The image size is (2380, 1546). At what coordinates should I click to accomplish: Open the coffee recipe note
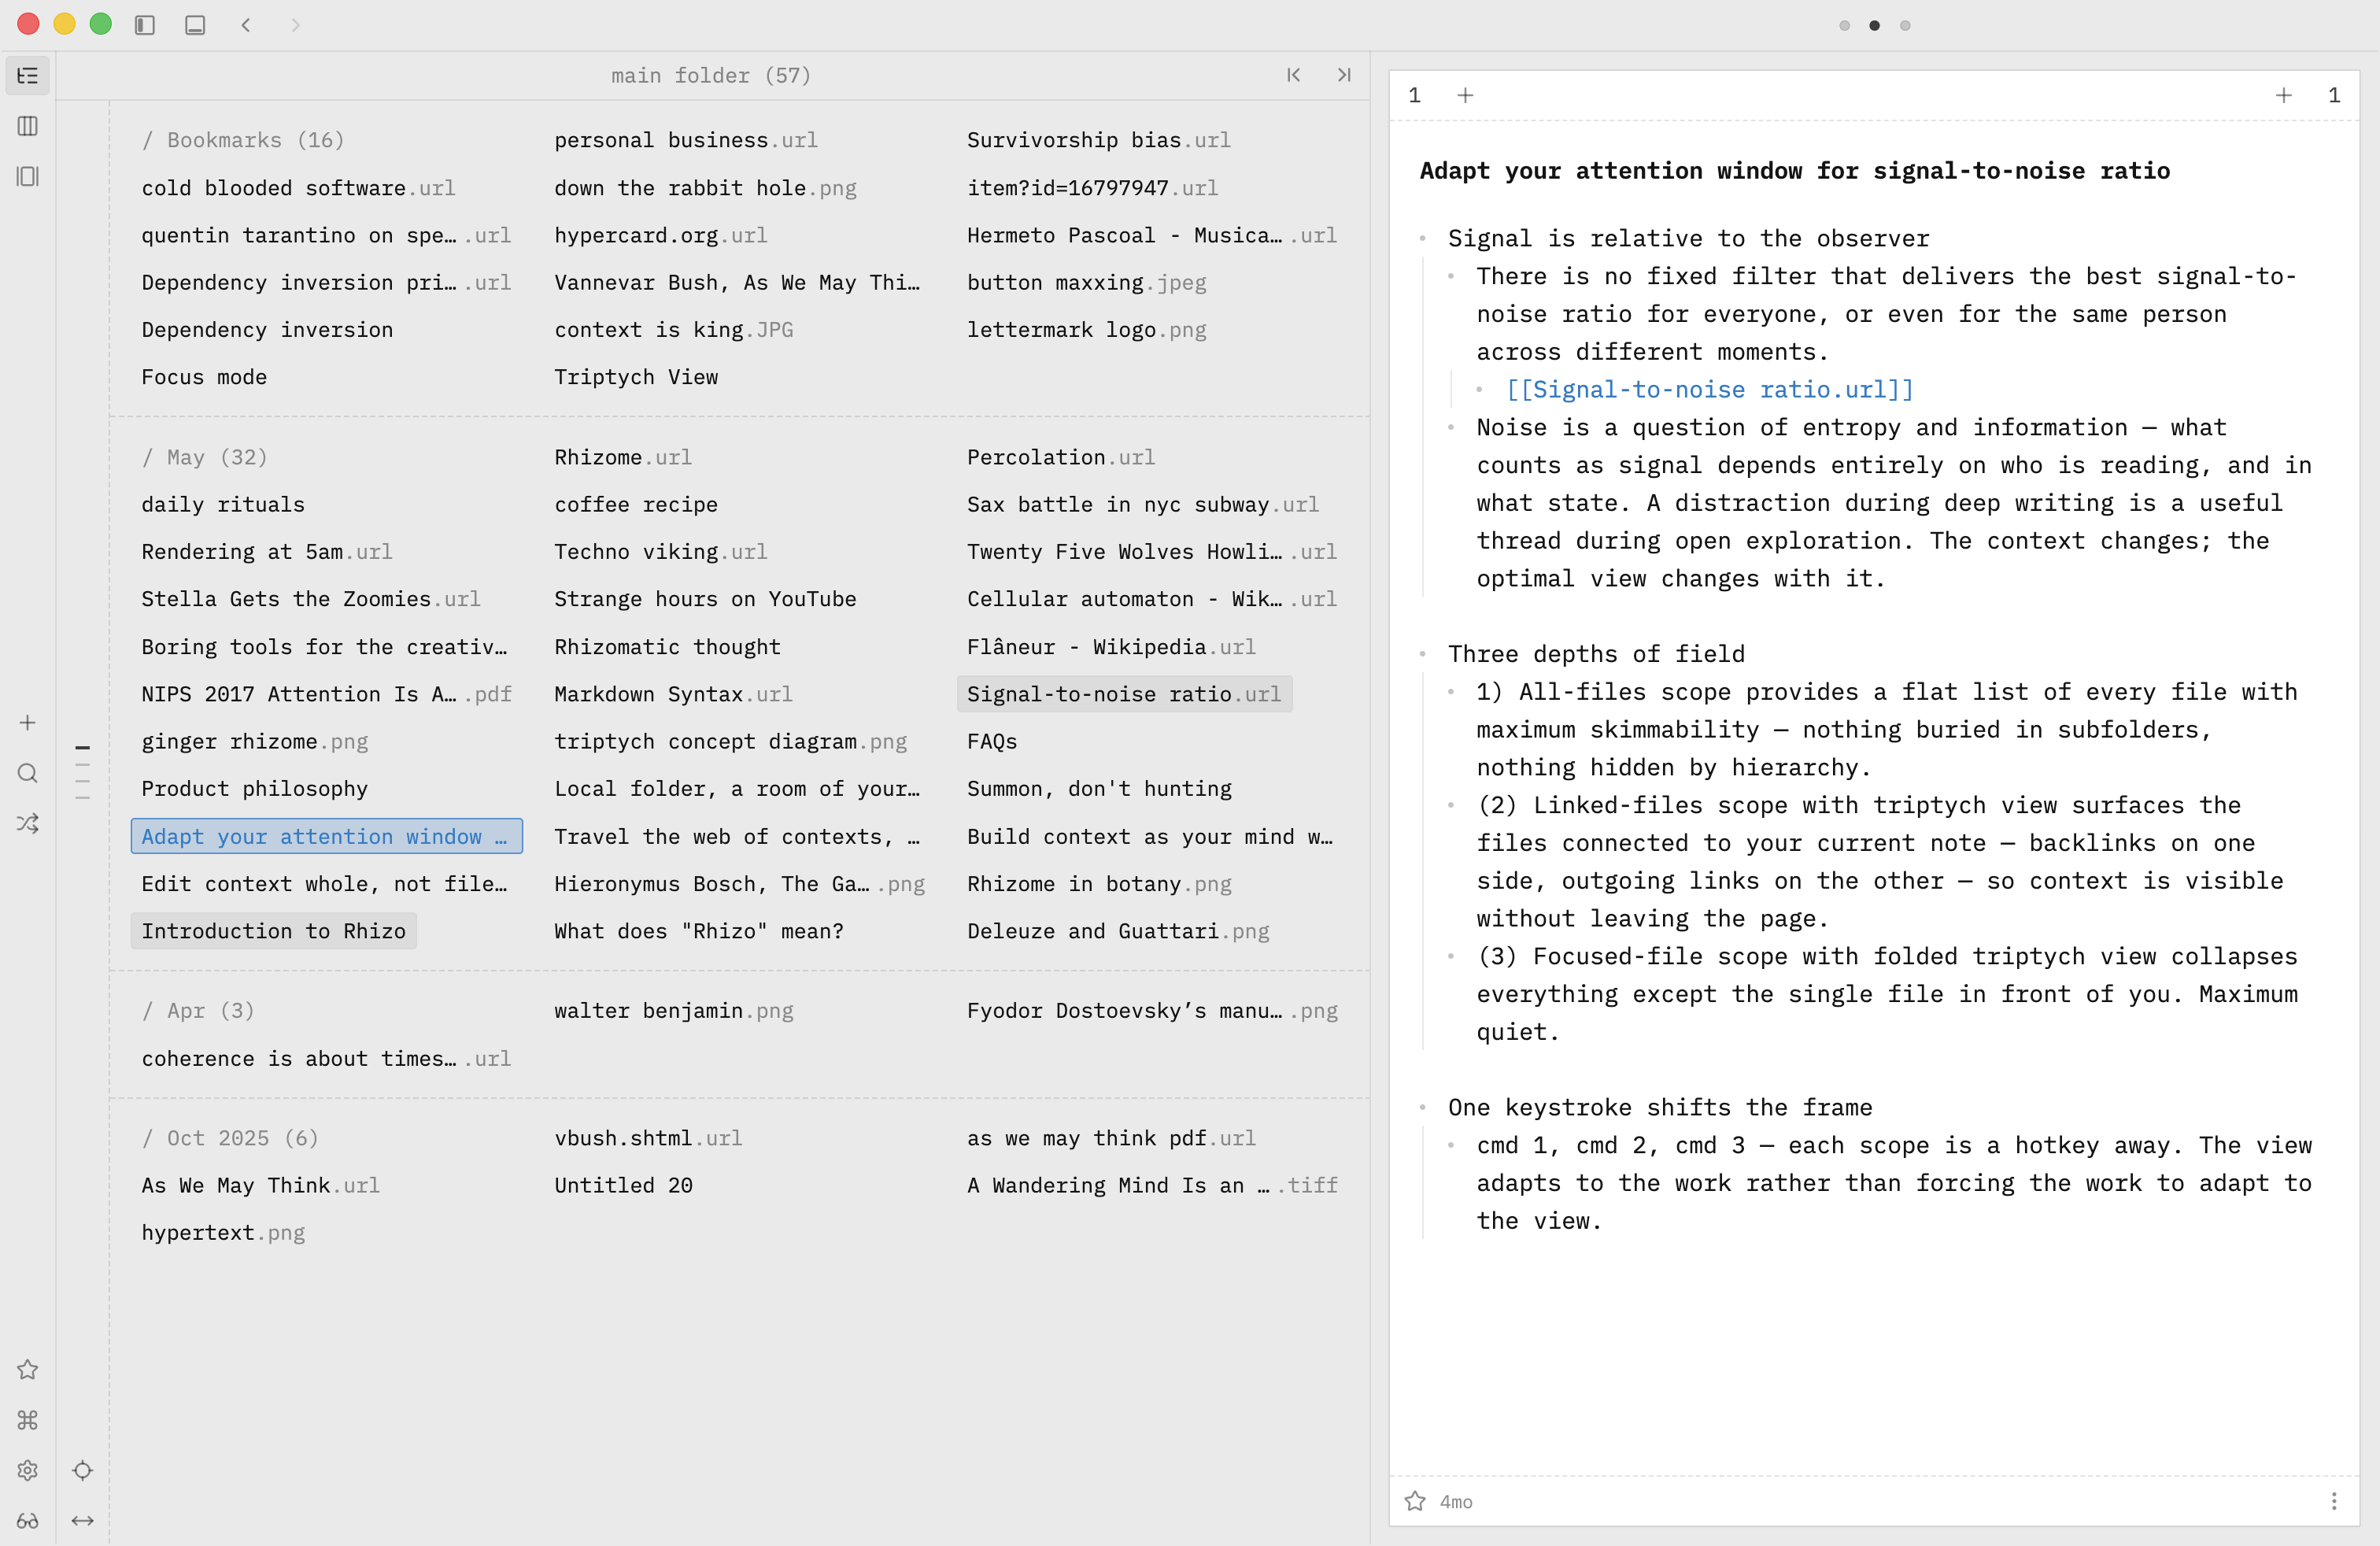tap(636, 504)
